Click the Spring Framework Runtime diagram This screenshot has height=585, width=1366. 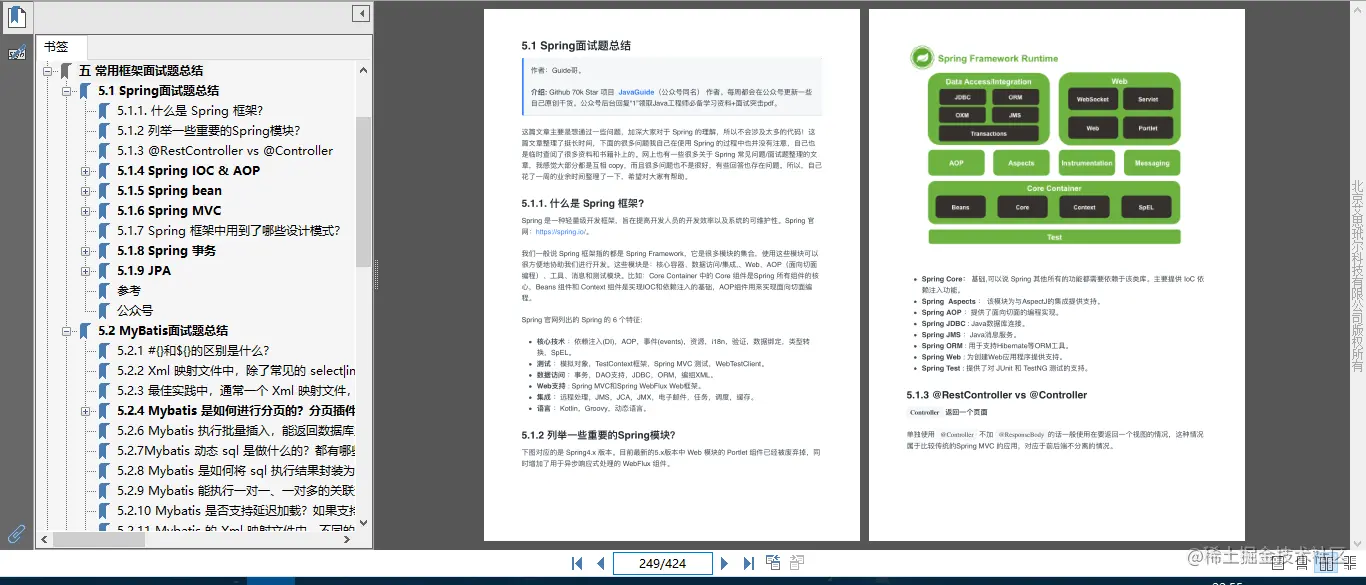(1044, 143)
